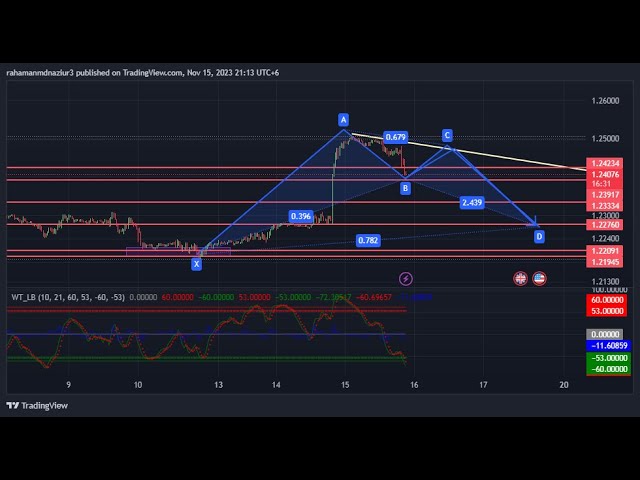Screen dimensions: 640x480
Task: Click the 0.679 ratio label
Action: pyautogui.click(x=395, y=137)
